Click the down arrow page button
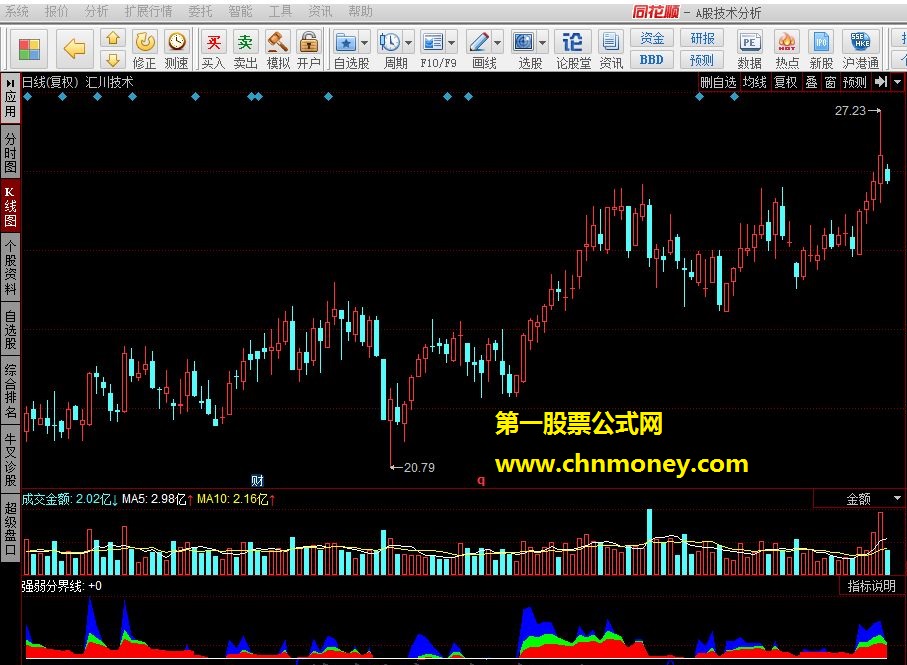Viewport: 907px width, 665px height. 113,59
